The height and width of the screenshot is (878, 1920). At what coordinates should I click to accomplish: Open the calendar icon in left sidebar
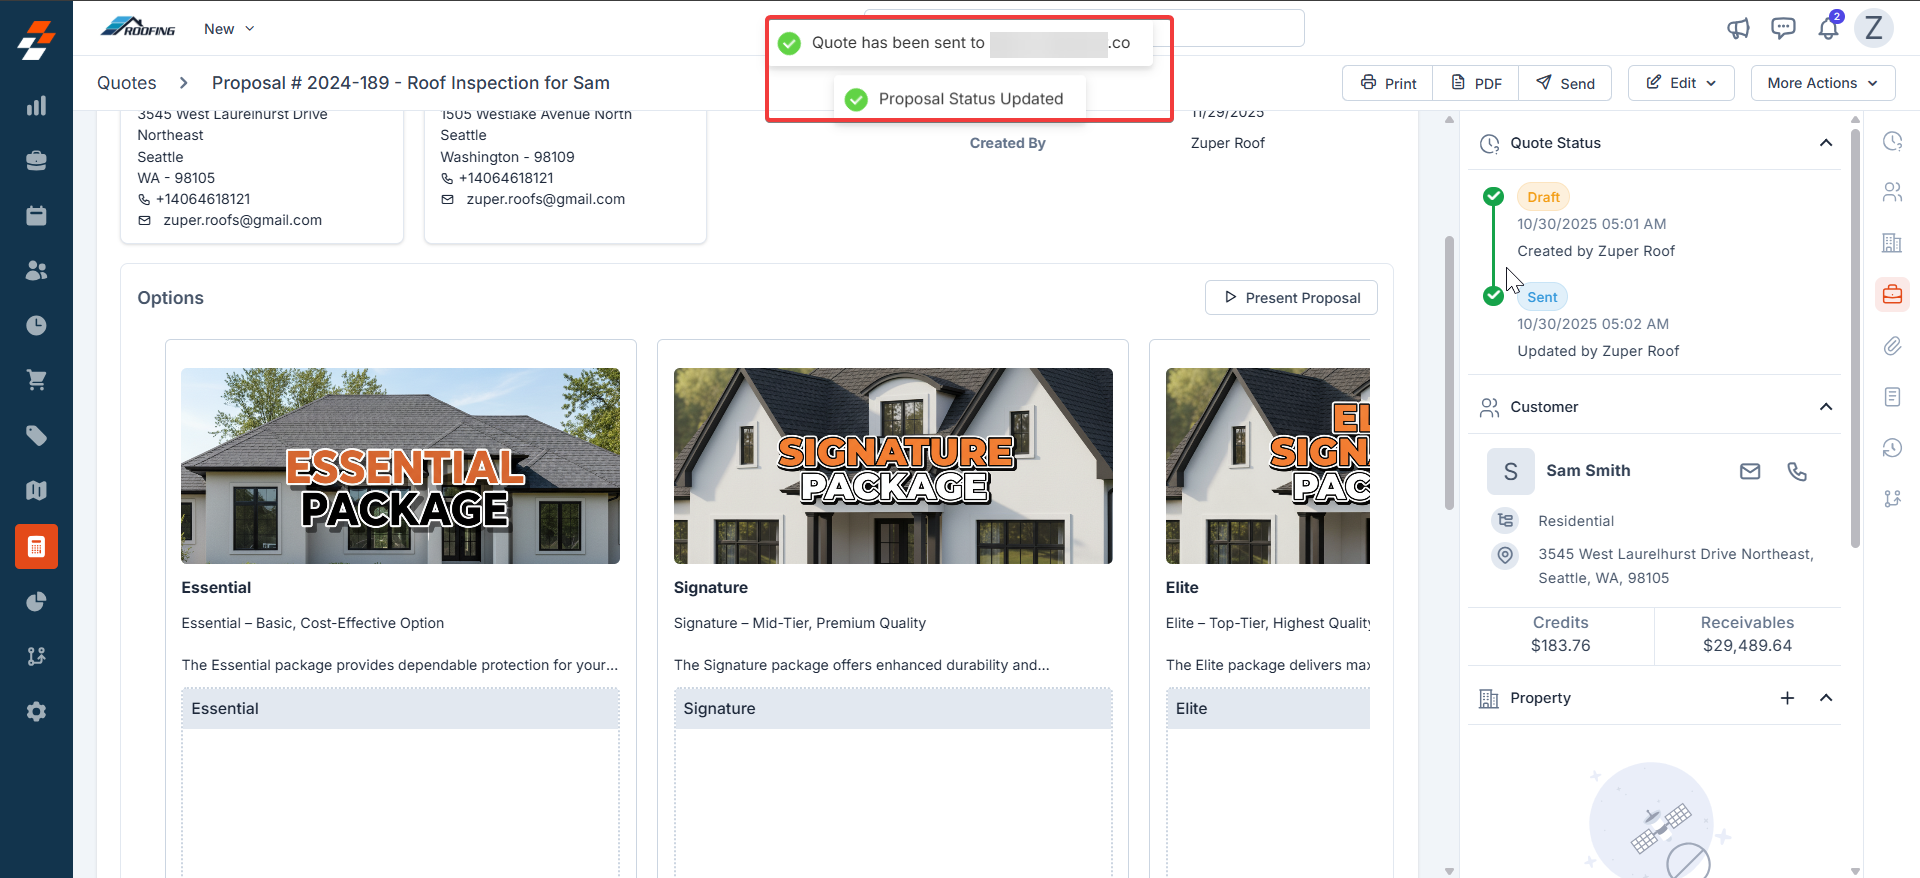(36, 216)
